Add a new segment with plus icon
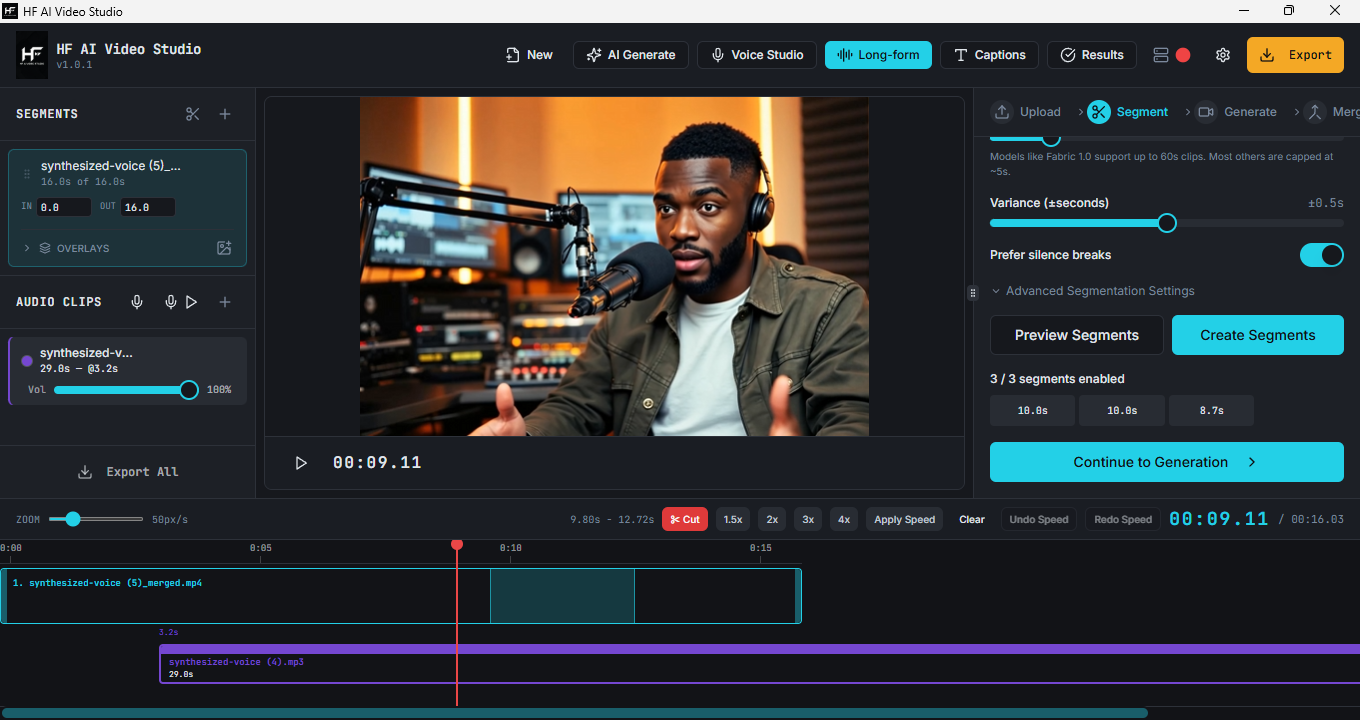Viewport: 1360px width, 720px height. [225, 114]
